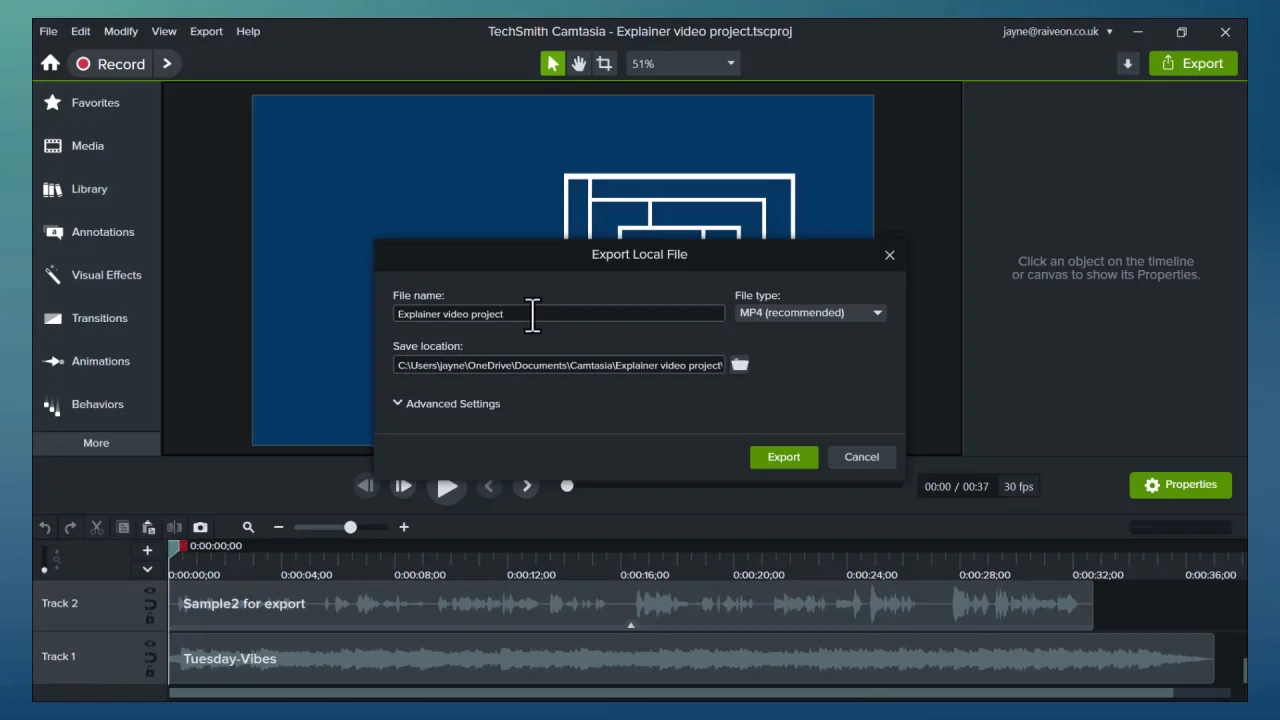Select the Crop tool
Image resolution: width=1280 pixels, height=720 pixels.
[604, 63]
